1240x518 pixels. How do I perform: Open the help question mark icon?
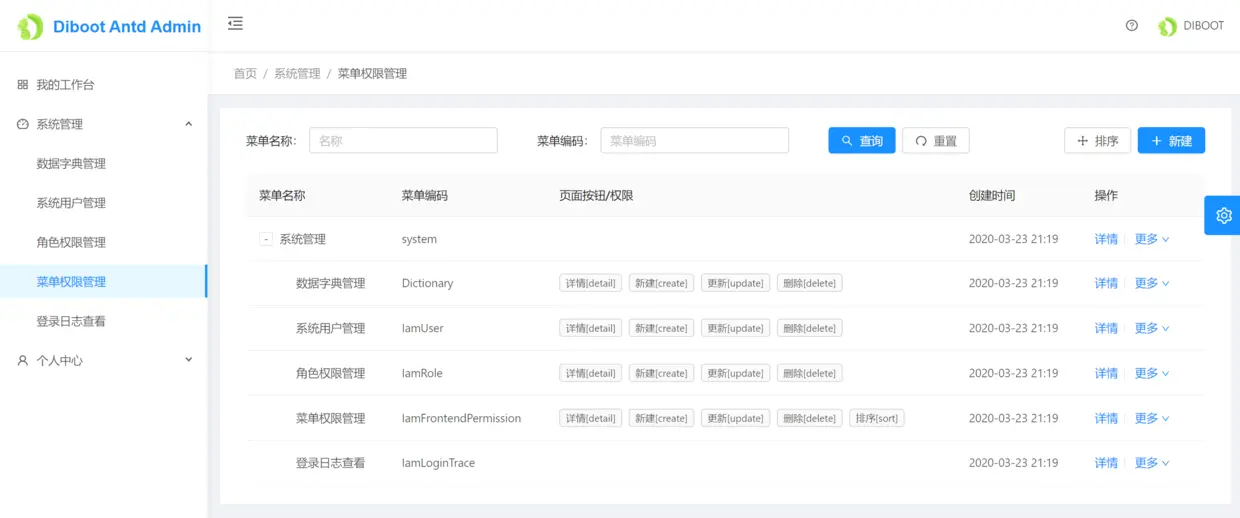tap(1132, 26)
